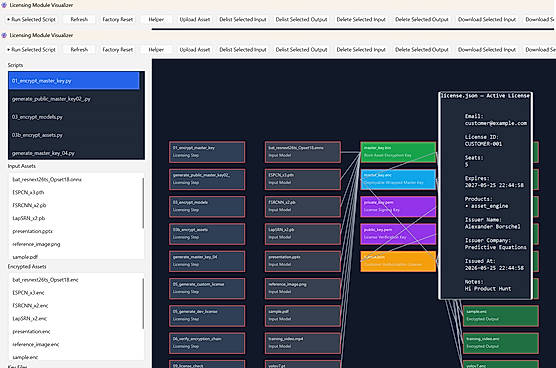Viewport: 556px width, 368px height.
Task: Click the ESPCN_x3.pth Input Model node
Action: [x=303, y=179]
